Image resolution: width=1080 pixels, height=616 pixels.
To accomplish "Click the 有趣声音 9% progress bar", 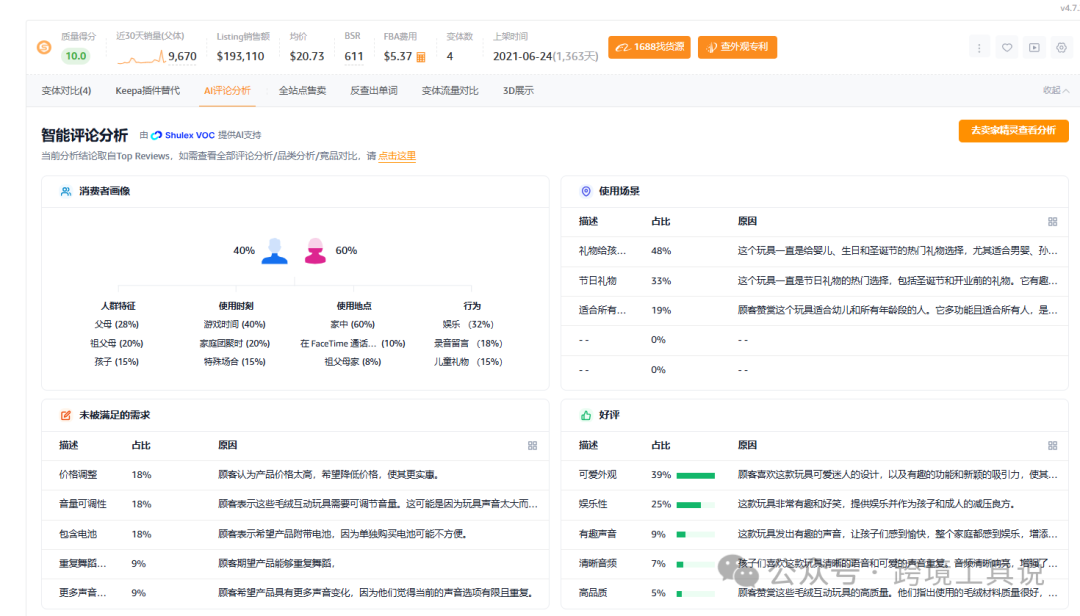I will pyautogui.click(x=696, y=535).
